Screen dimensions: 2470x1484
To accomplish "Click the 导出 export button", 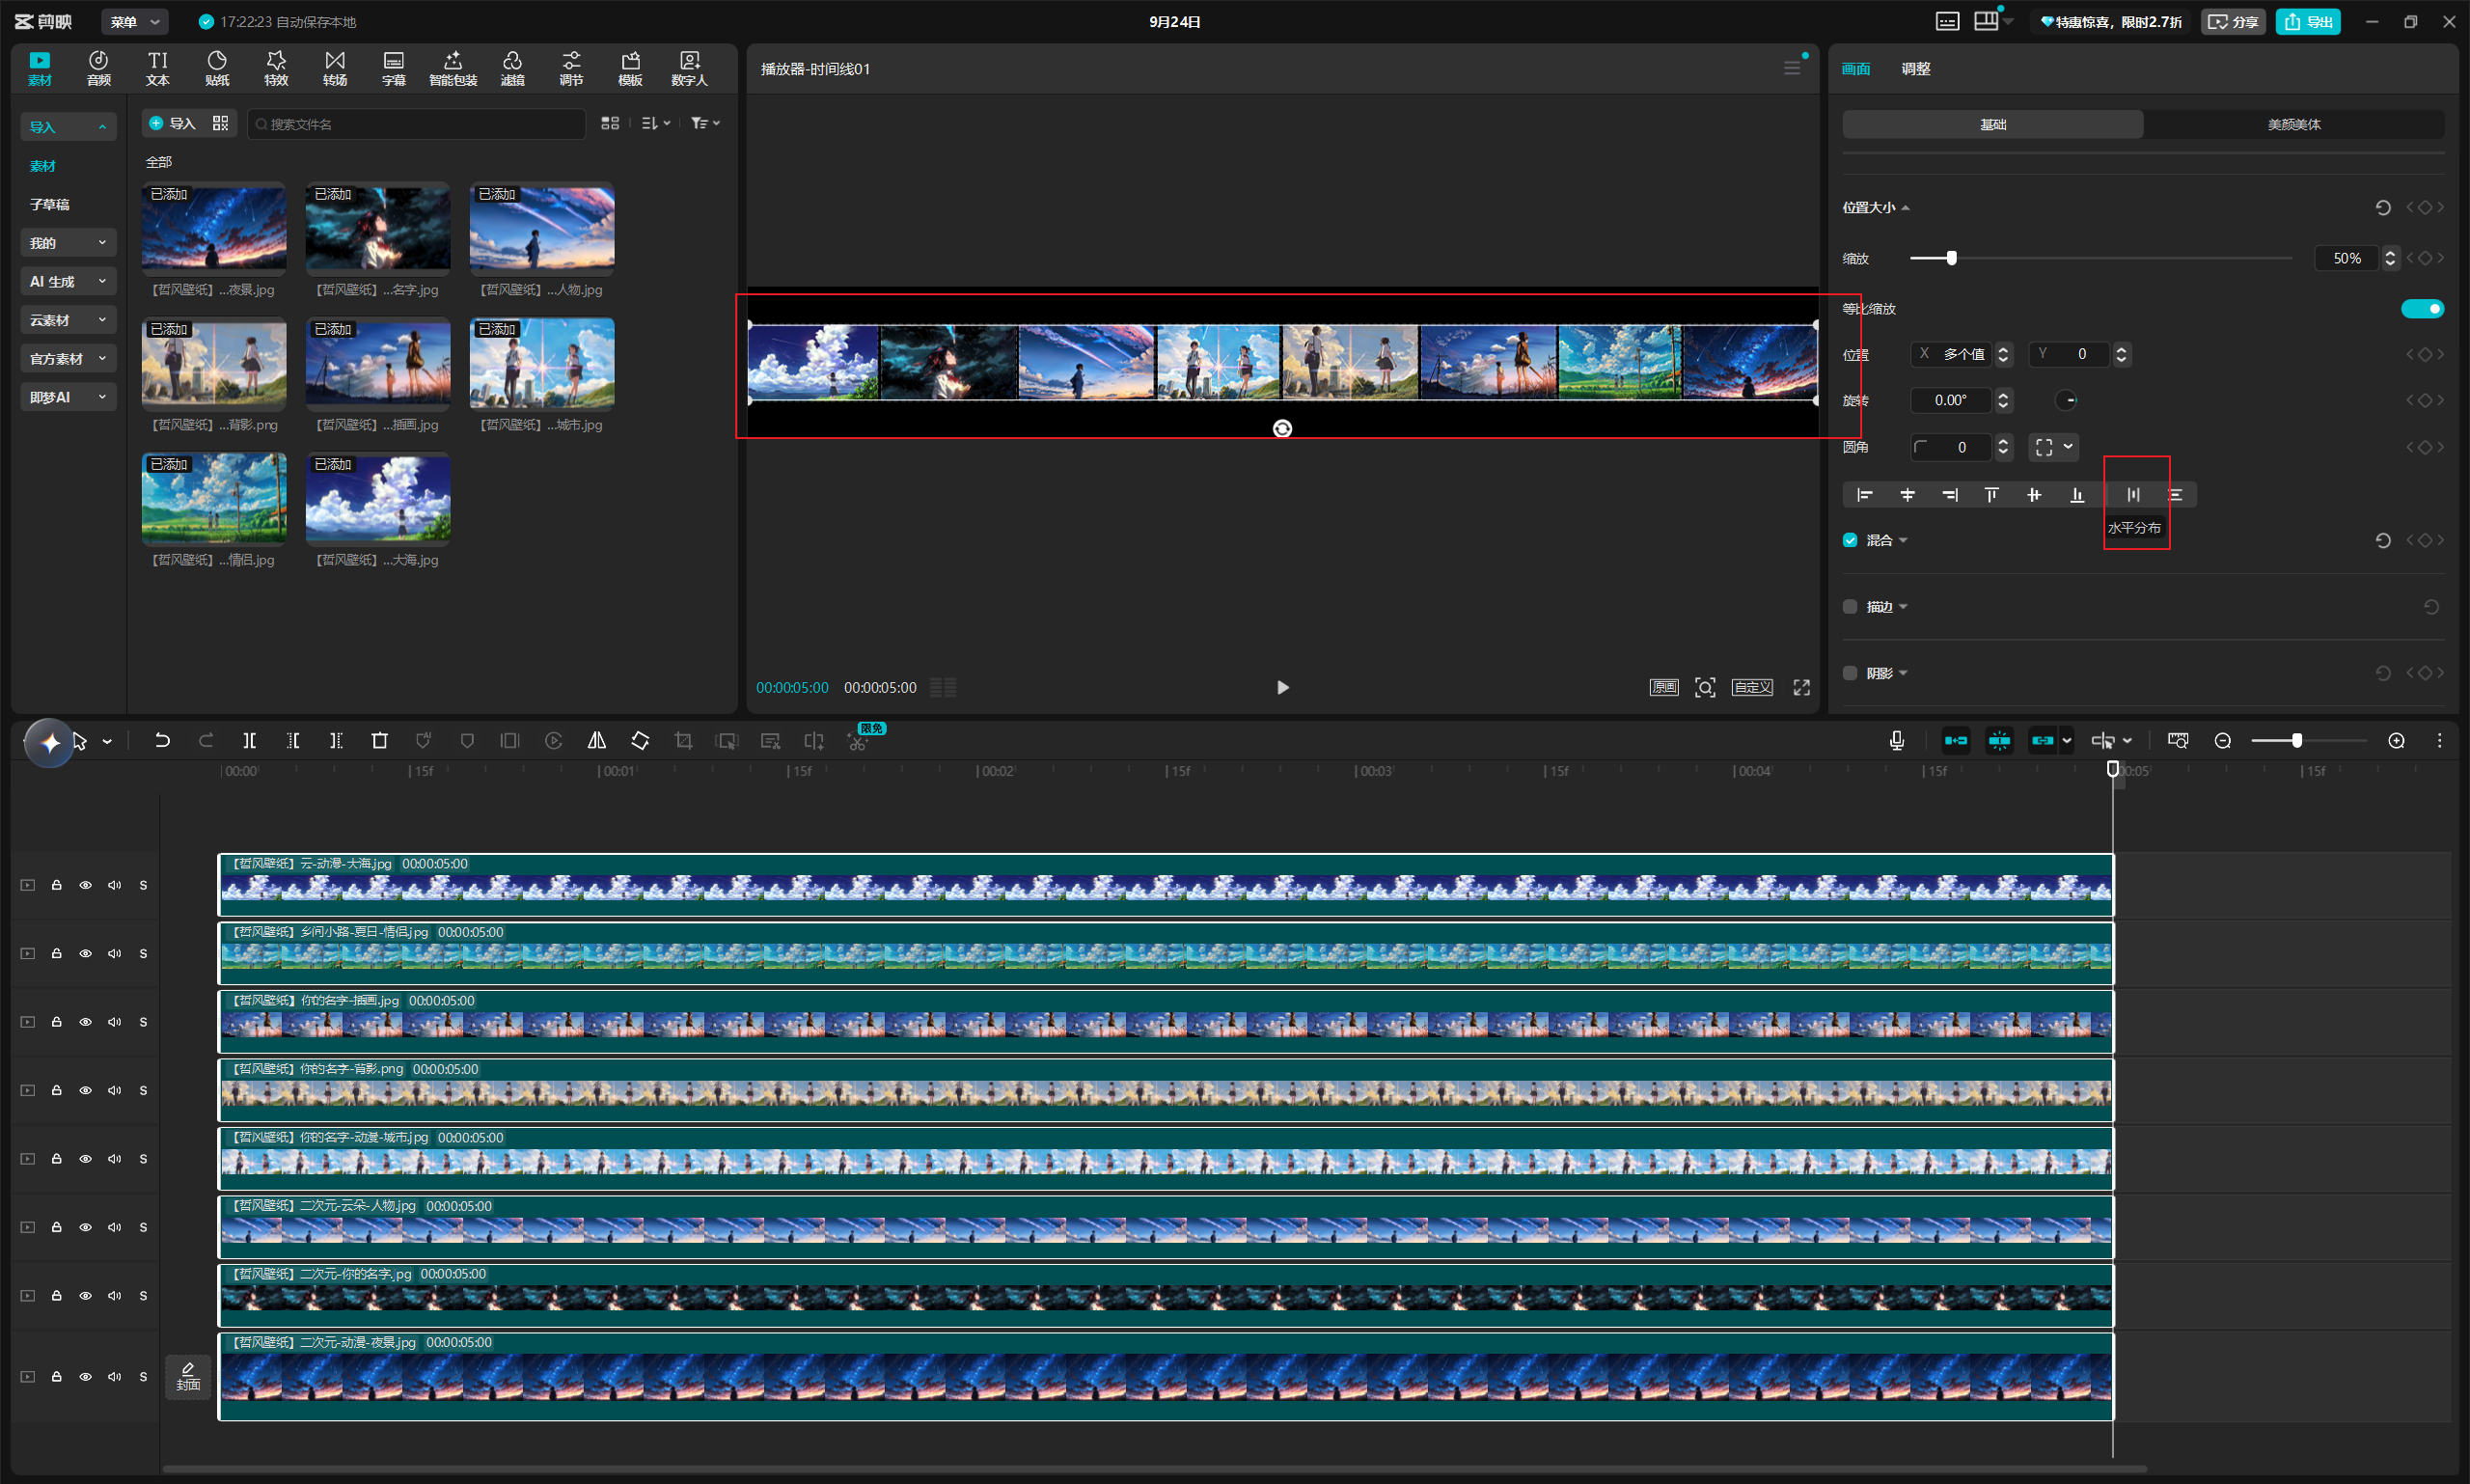I will coord(2308,21).
